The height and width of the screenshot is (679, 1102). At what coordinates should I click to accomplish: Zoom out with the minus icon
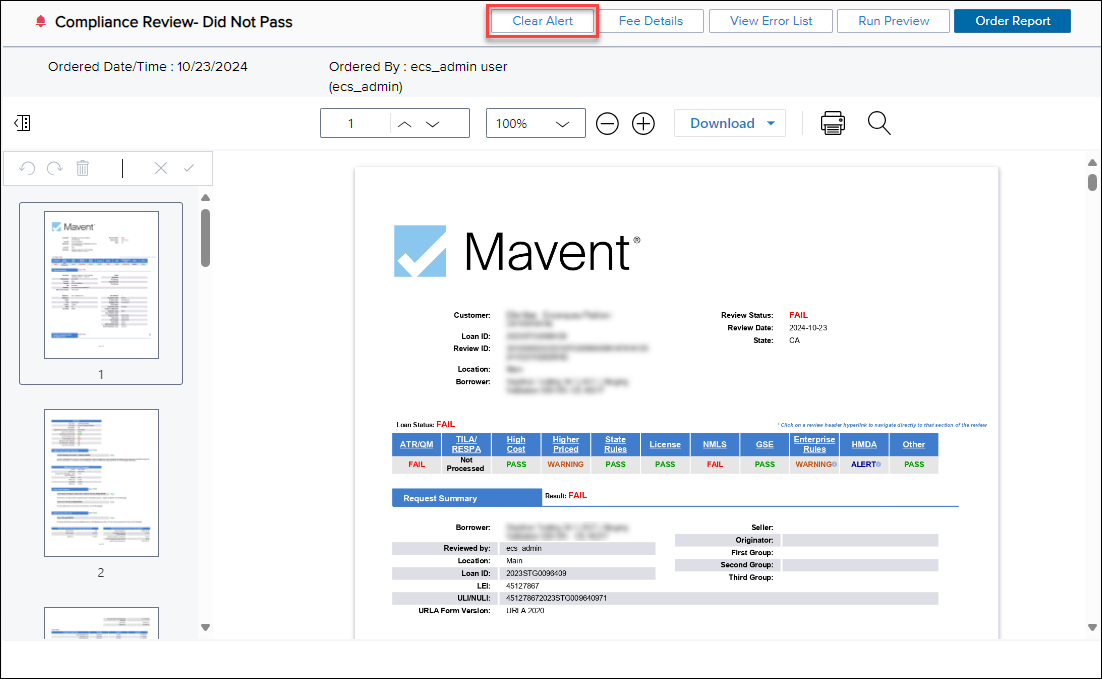pyautogui.click(x=607, y=124)
